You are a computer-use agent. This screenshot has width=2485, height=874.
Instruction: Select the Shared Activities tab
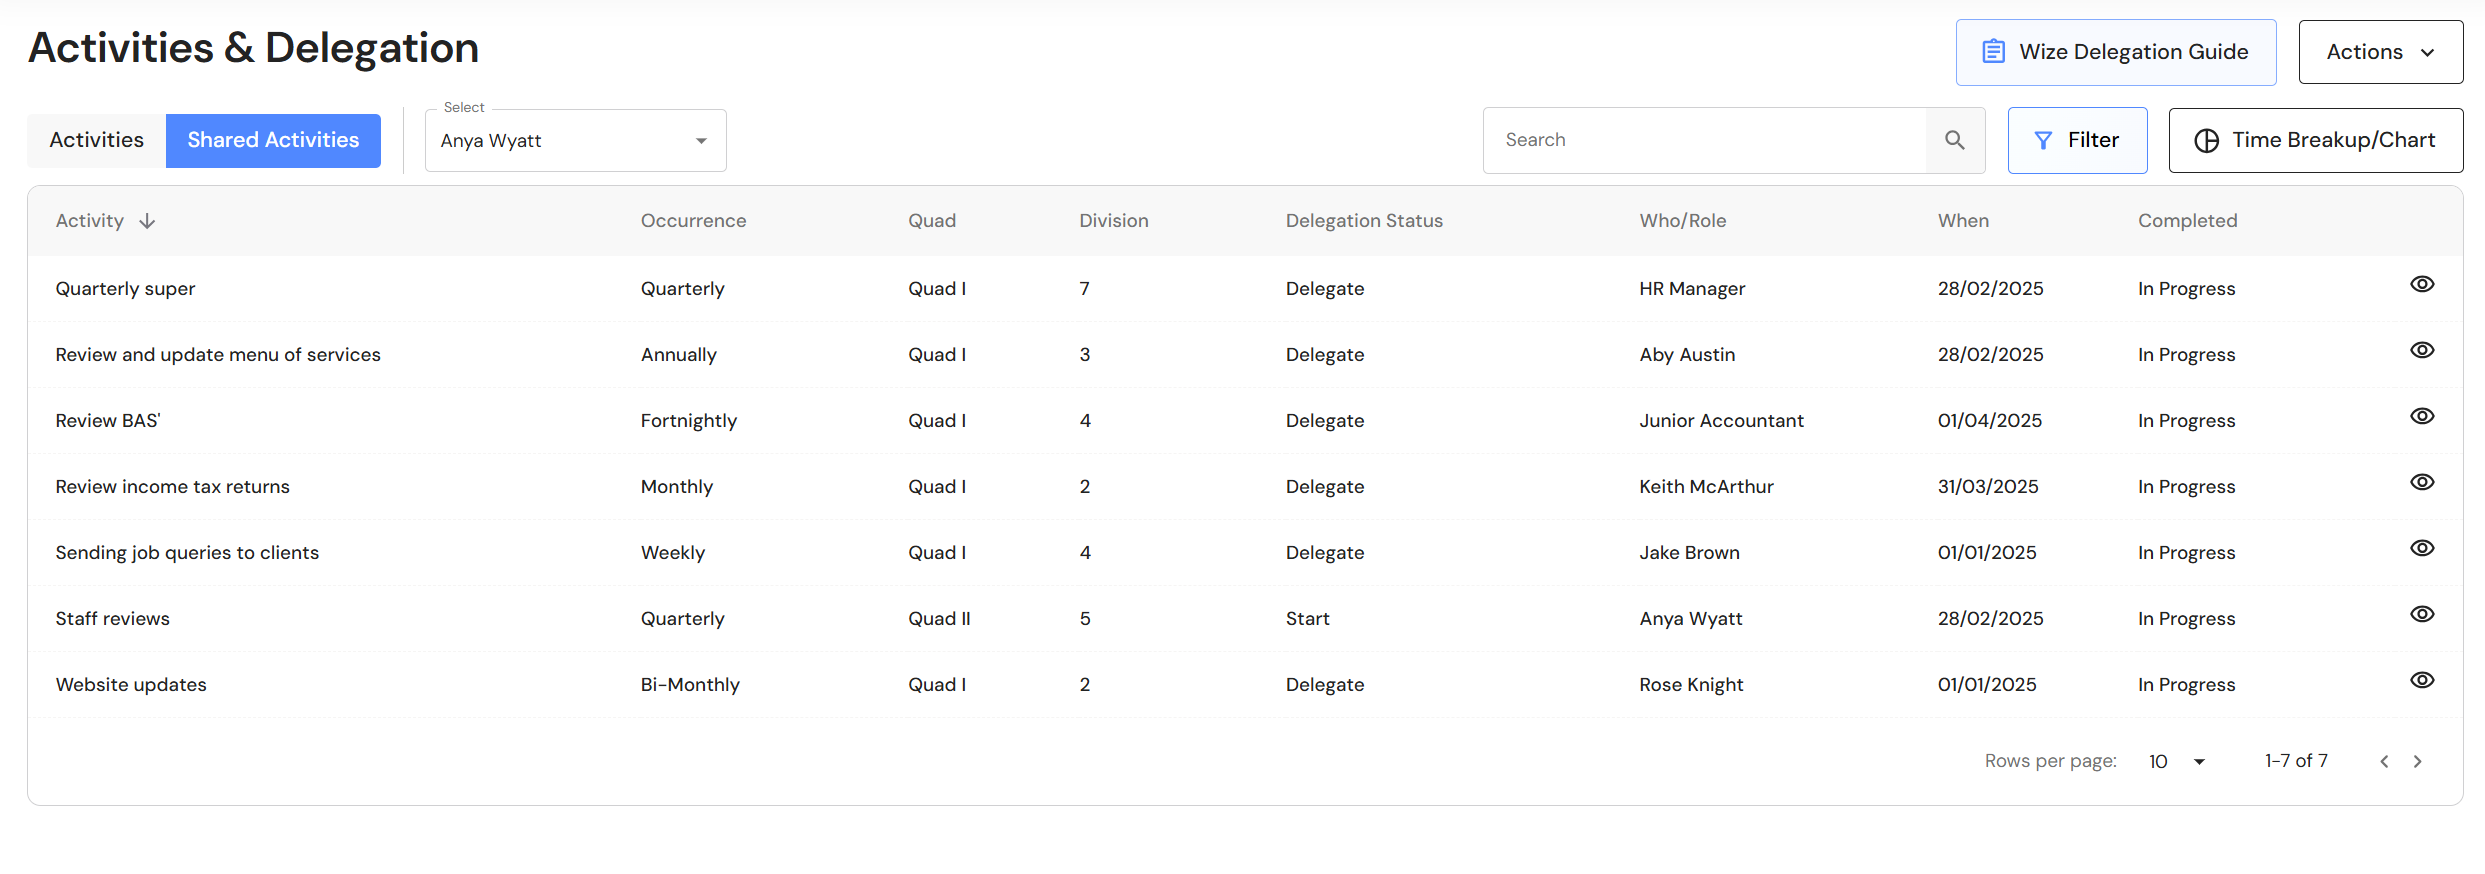click(x=273, y=141)
